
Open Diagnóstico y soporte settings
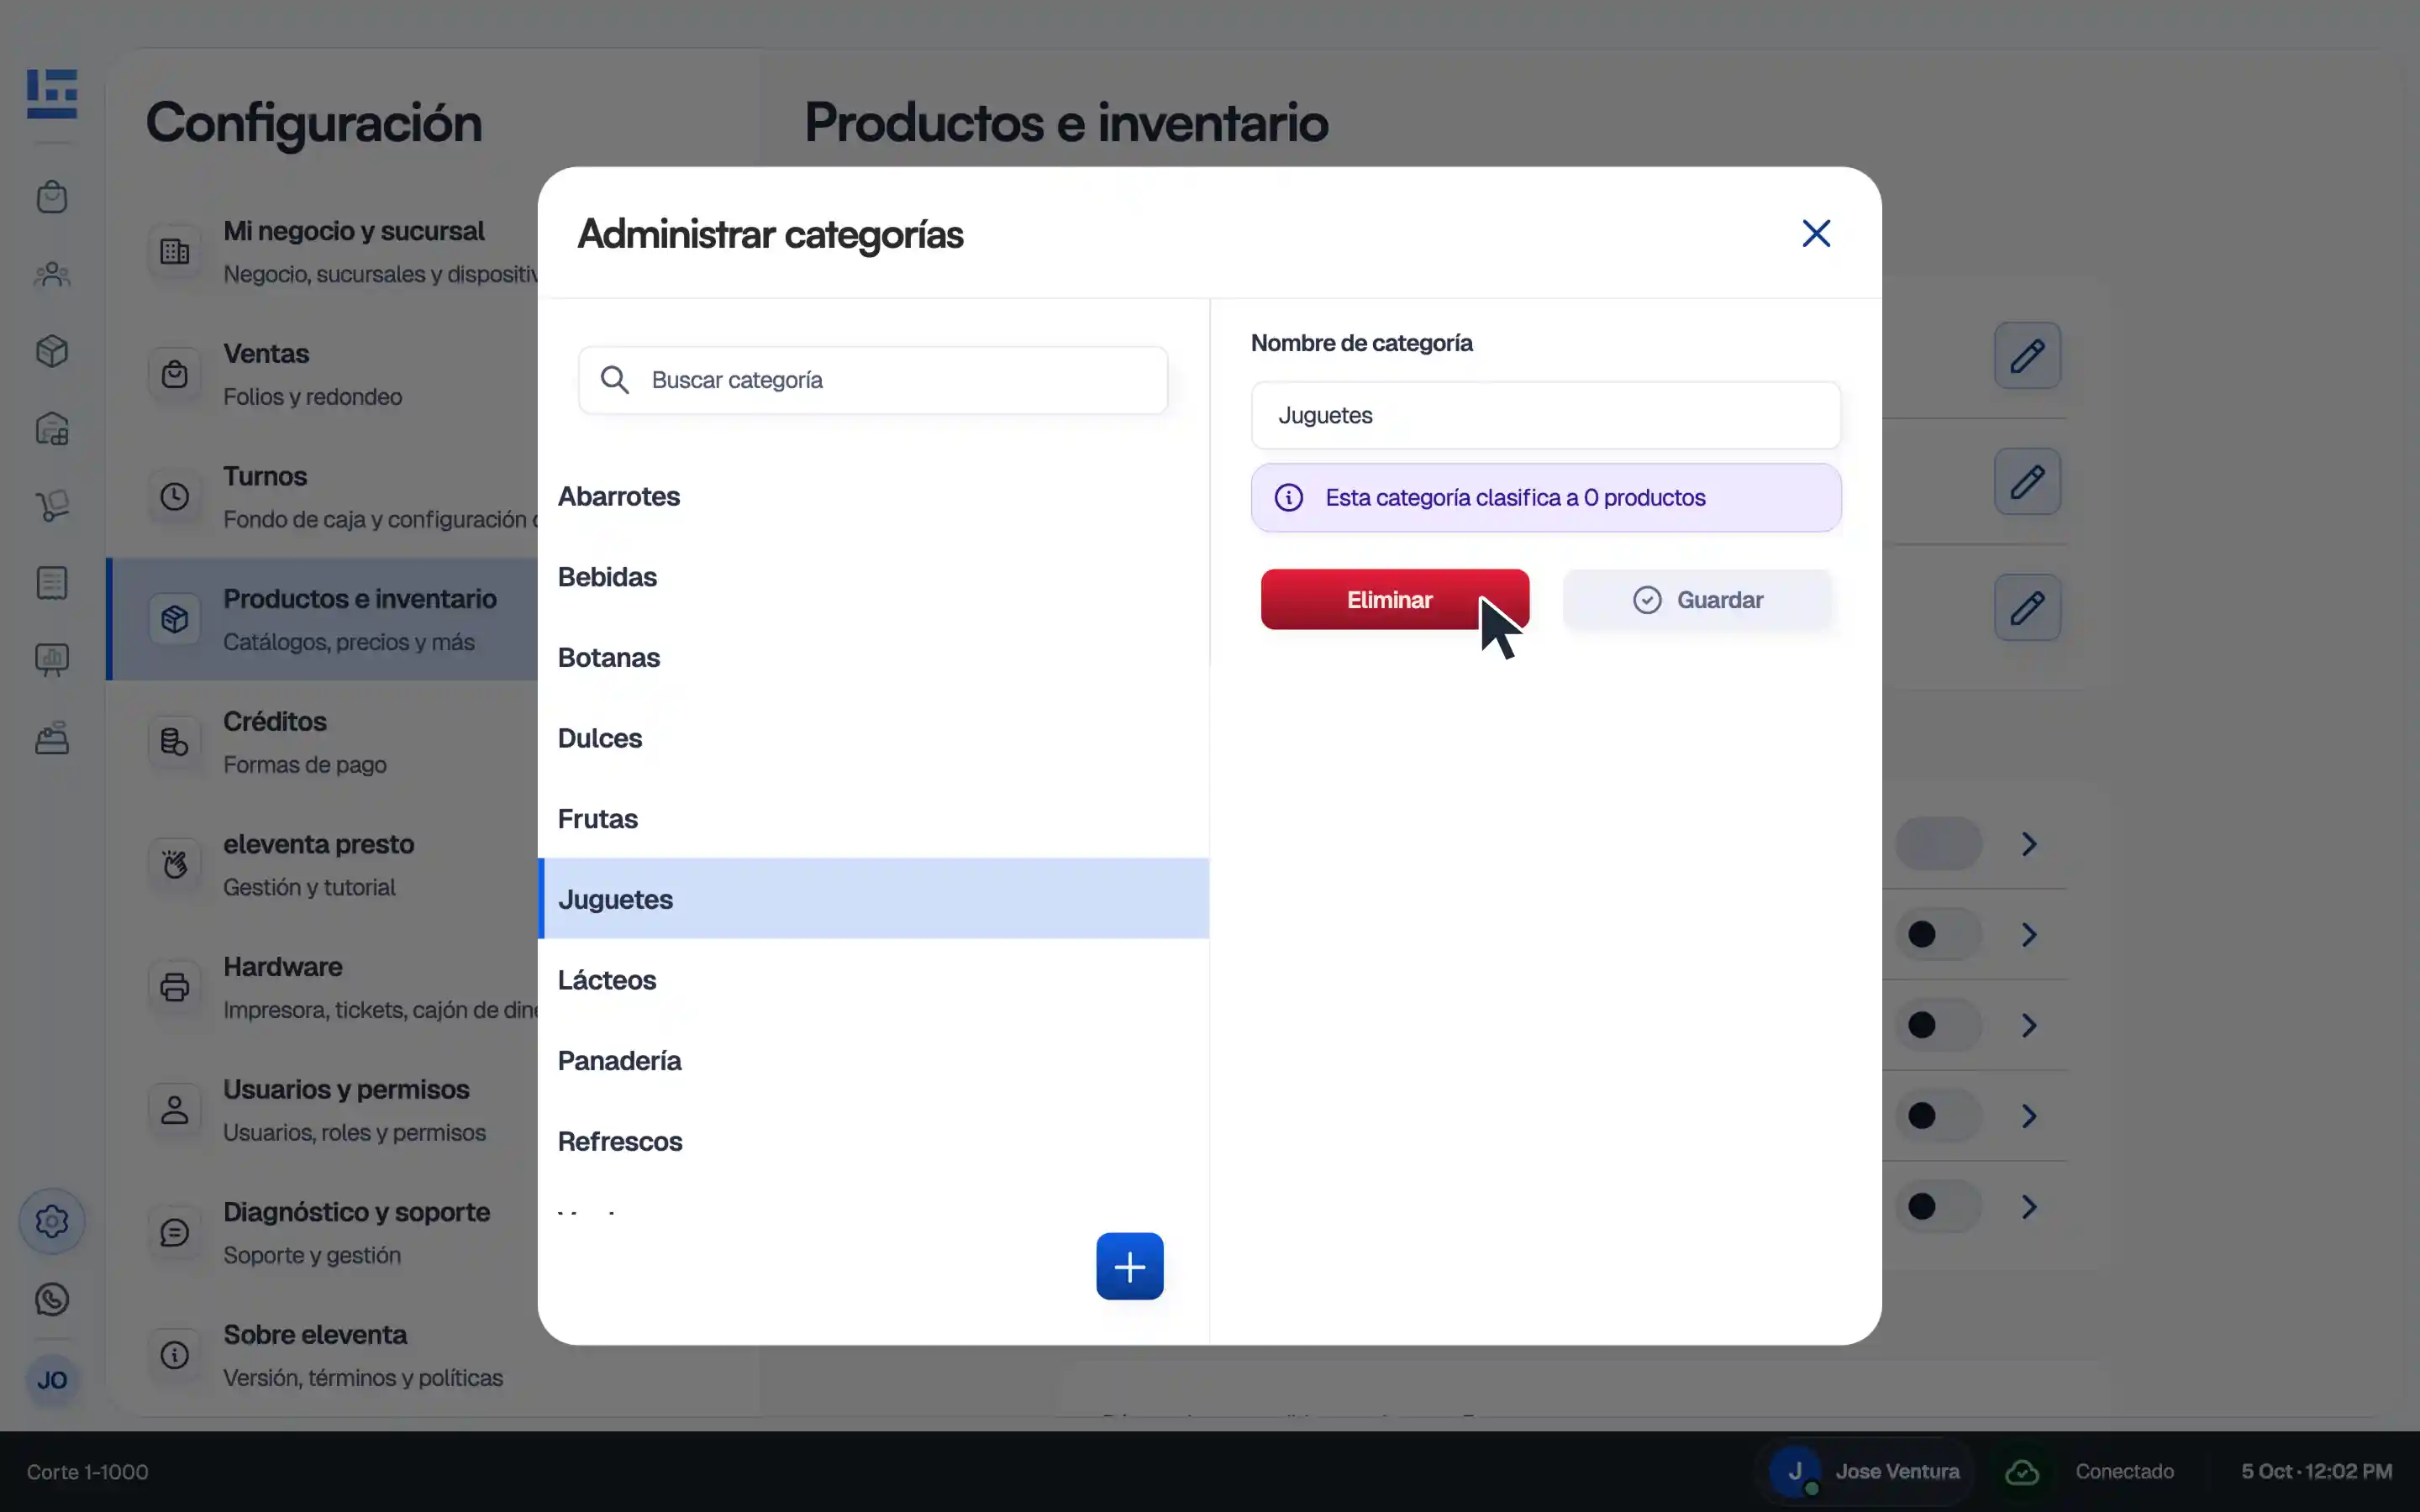click(322, 1232)
